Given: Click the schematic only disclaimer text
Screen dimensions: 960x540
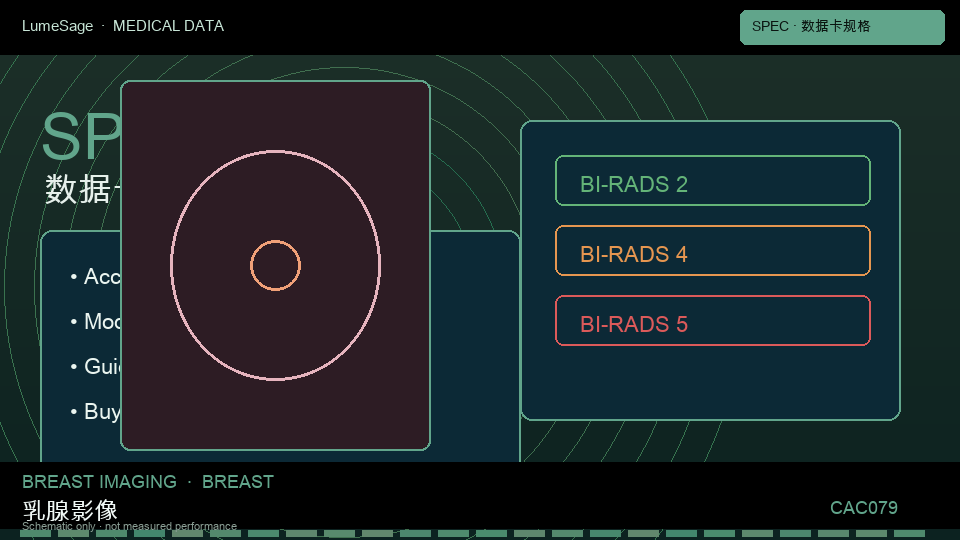Looking at the screenshot, I should [x=129, y=526].
